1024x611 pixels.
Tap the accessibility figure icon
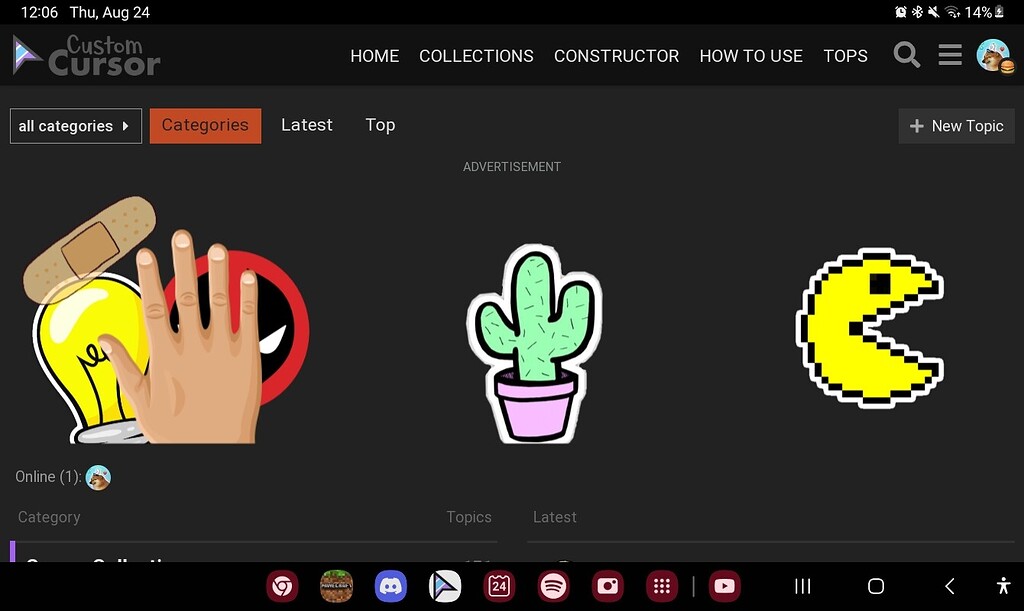(x=1003, y=586)
